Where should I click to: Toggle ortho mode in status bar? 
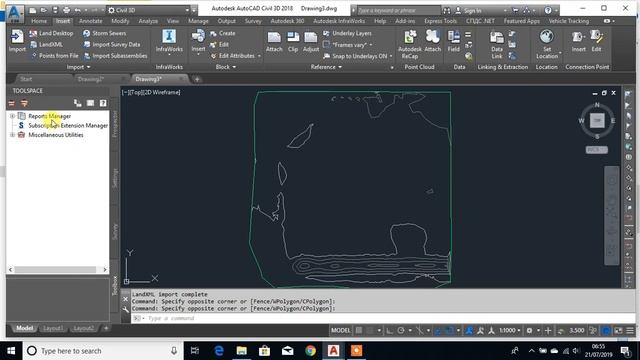(389, 331)
